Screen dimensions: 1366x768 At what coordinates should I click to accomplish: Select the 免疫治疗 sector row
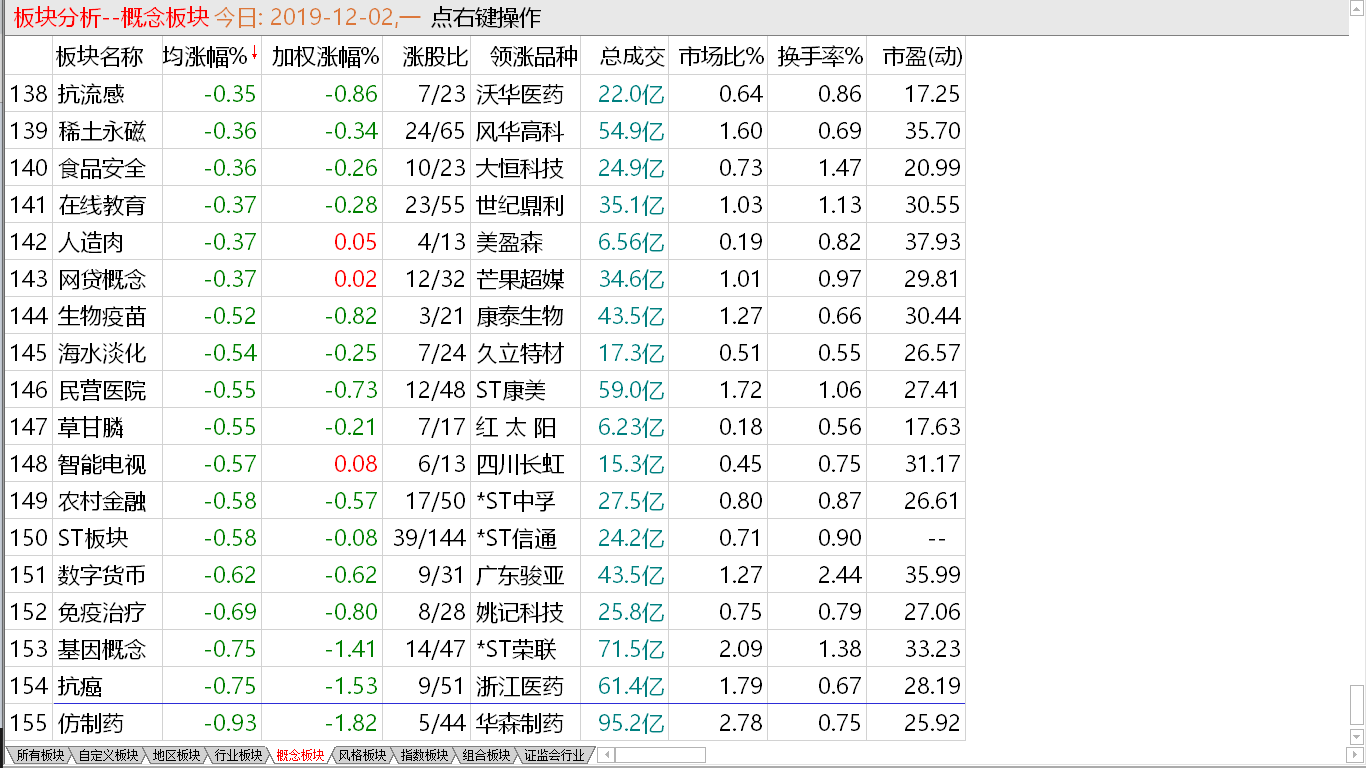click(485, 612)
